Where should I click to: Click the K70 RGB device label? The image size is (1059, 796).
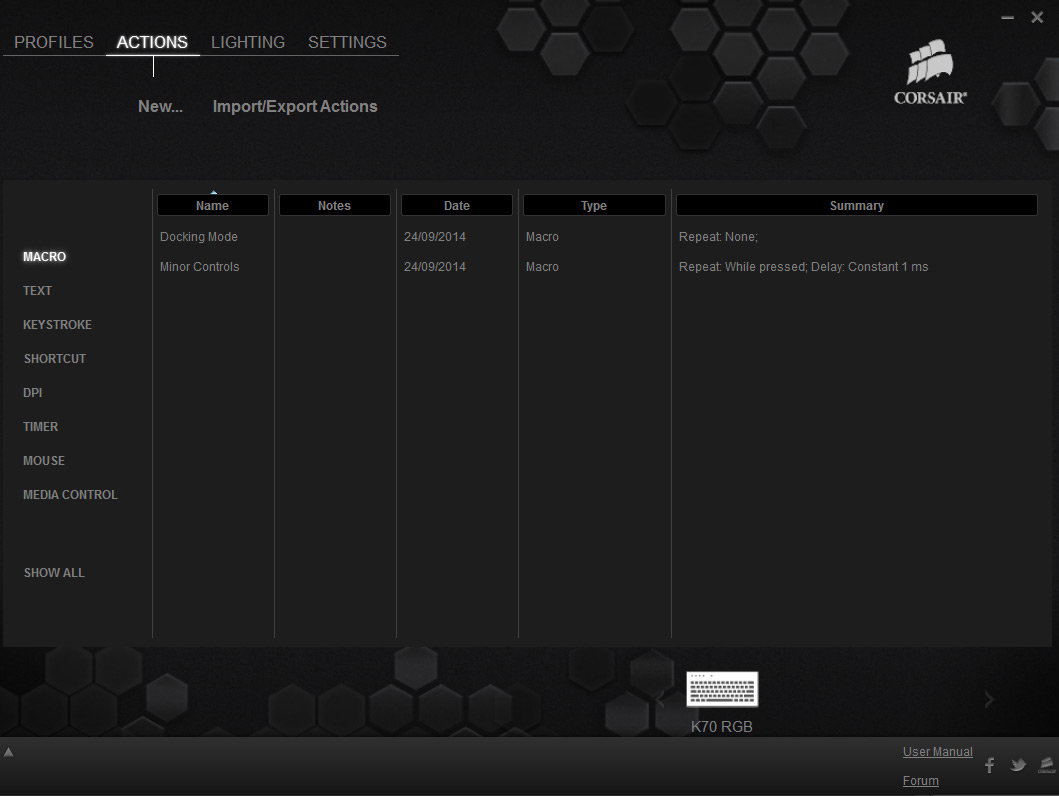coord(721,726)
